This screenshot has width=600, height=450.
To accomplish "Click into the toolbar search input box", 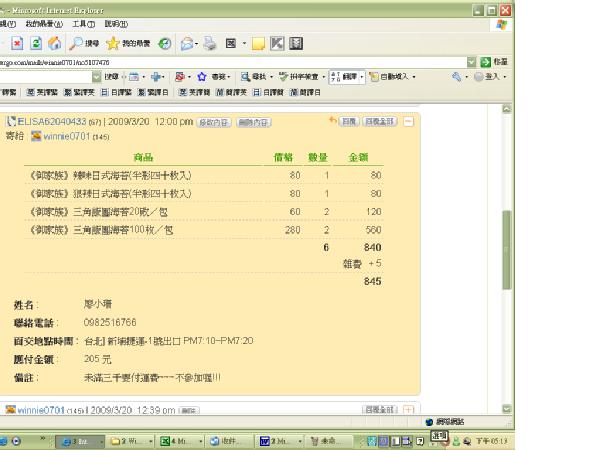I will click(x=46, y=77).
